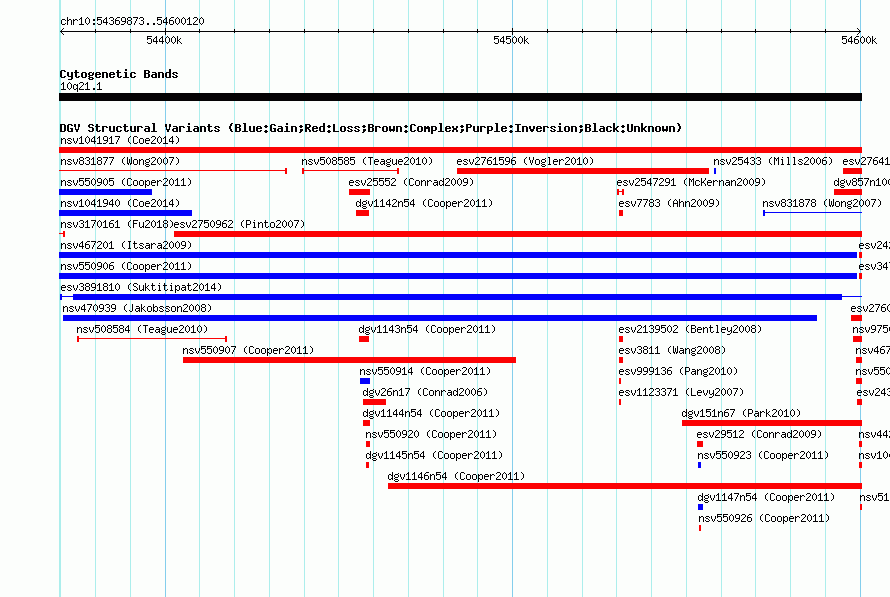Select esv29512 (Conrad2009) label

[759, 434]
